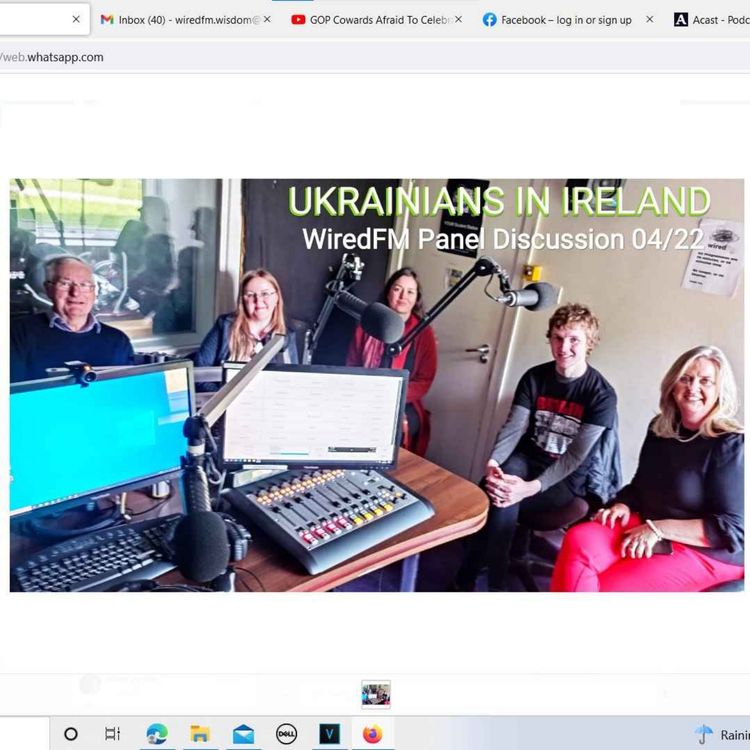This screenshot has width=750, height=750.
Task: Open the V app icon on taskbar
Action: (330, 734)
